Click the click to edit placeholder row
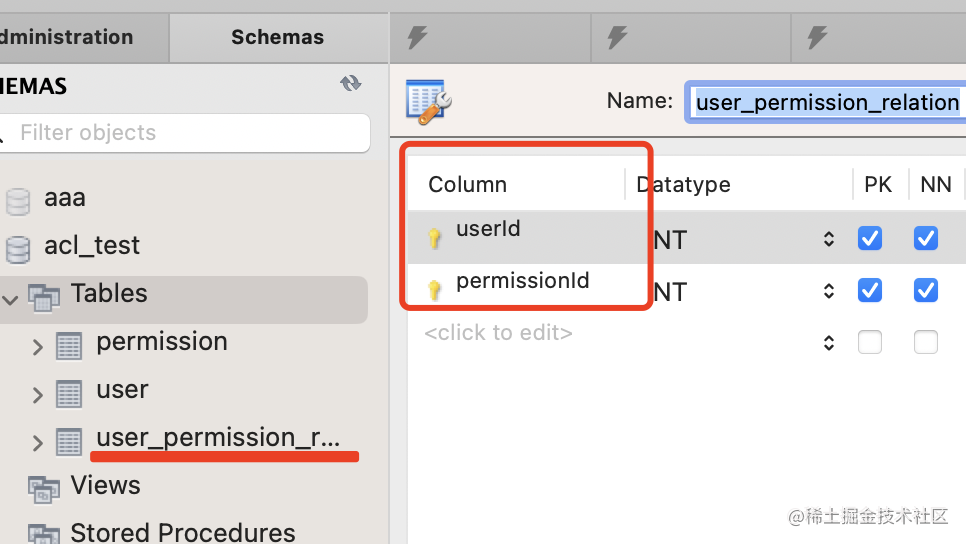Viewport: 966px width, 544px height. 498,333
